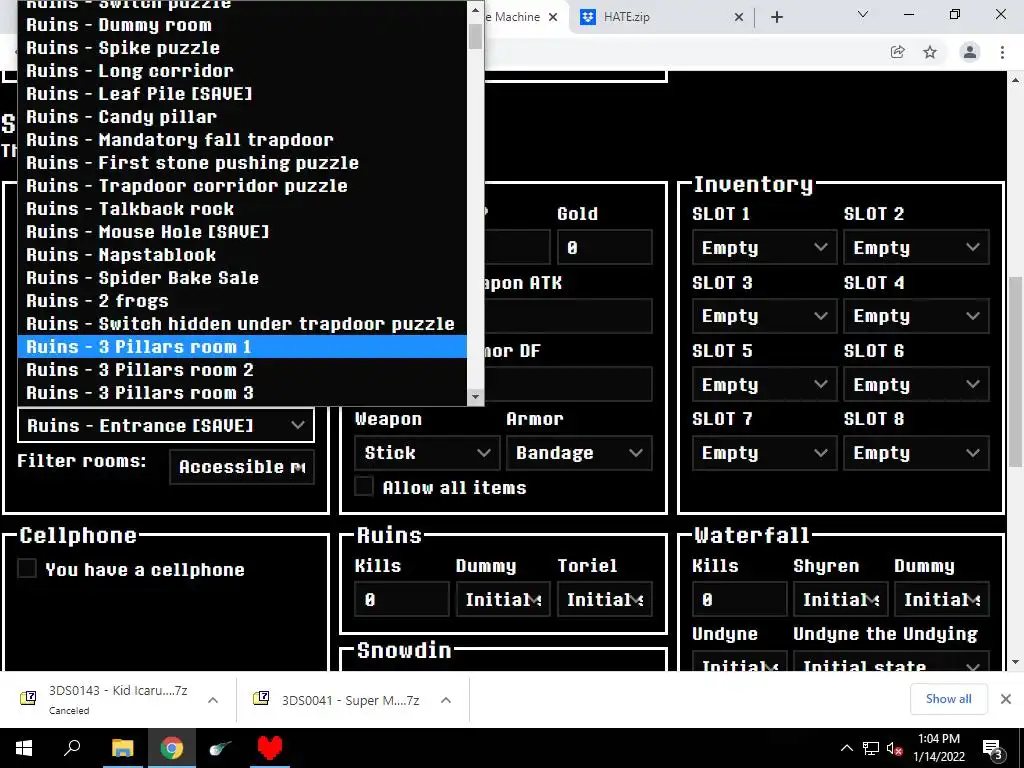The image size is (1024, 768).
Task: Open SLOT 4 inventory dropdown
Action: point(916,316)
